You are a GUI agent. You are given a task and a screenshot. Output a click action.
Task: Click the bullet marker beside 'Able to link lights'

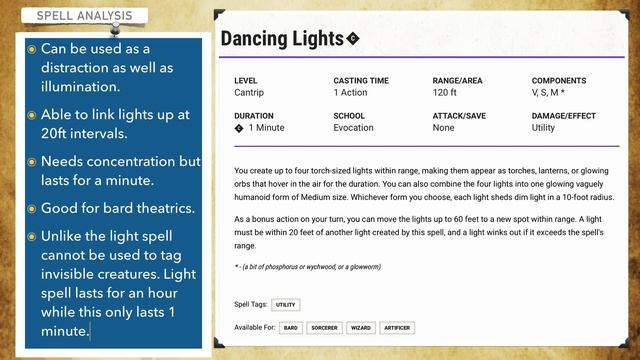pyautogui.click(x=32, y=116)
